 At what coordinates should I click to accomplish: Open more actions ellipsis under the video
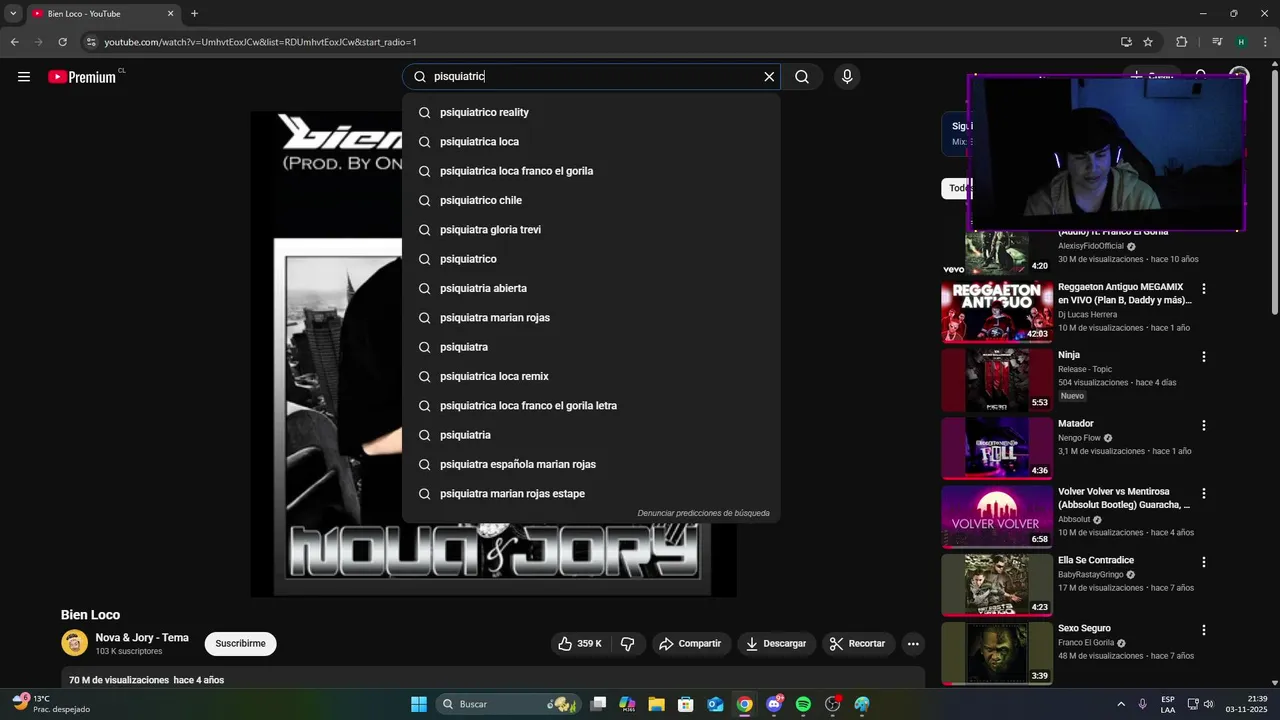tap(913, 644)
